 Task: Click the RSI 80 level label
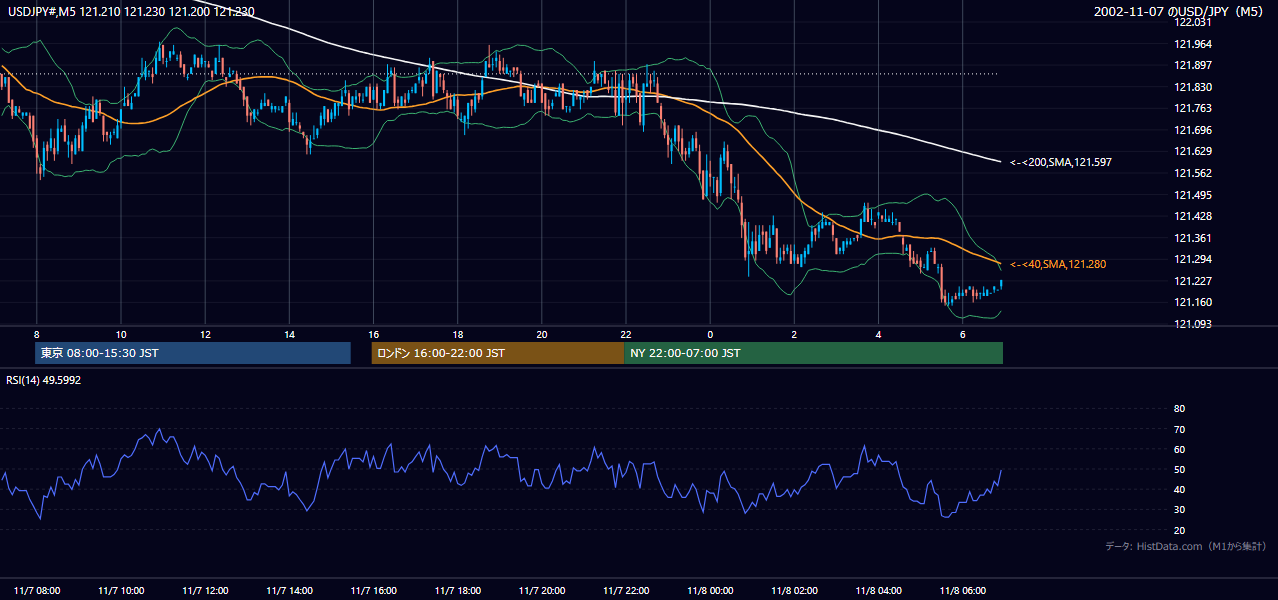coord(1179,409)
